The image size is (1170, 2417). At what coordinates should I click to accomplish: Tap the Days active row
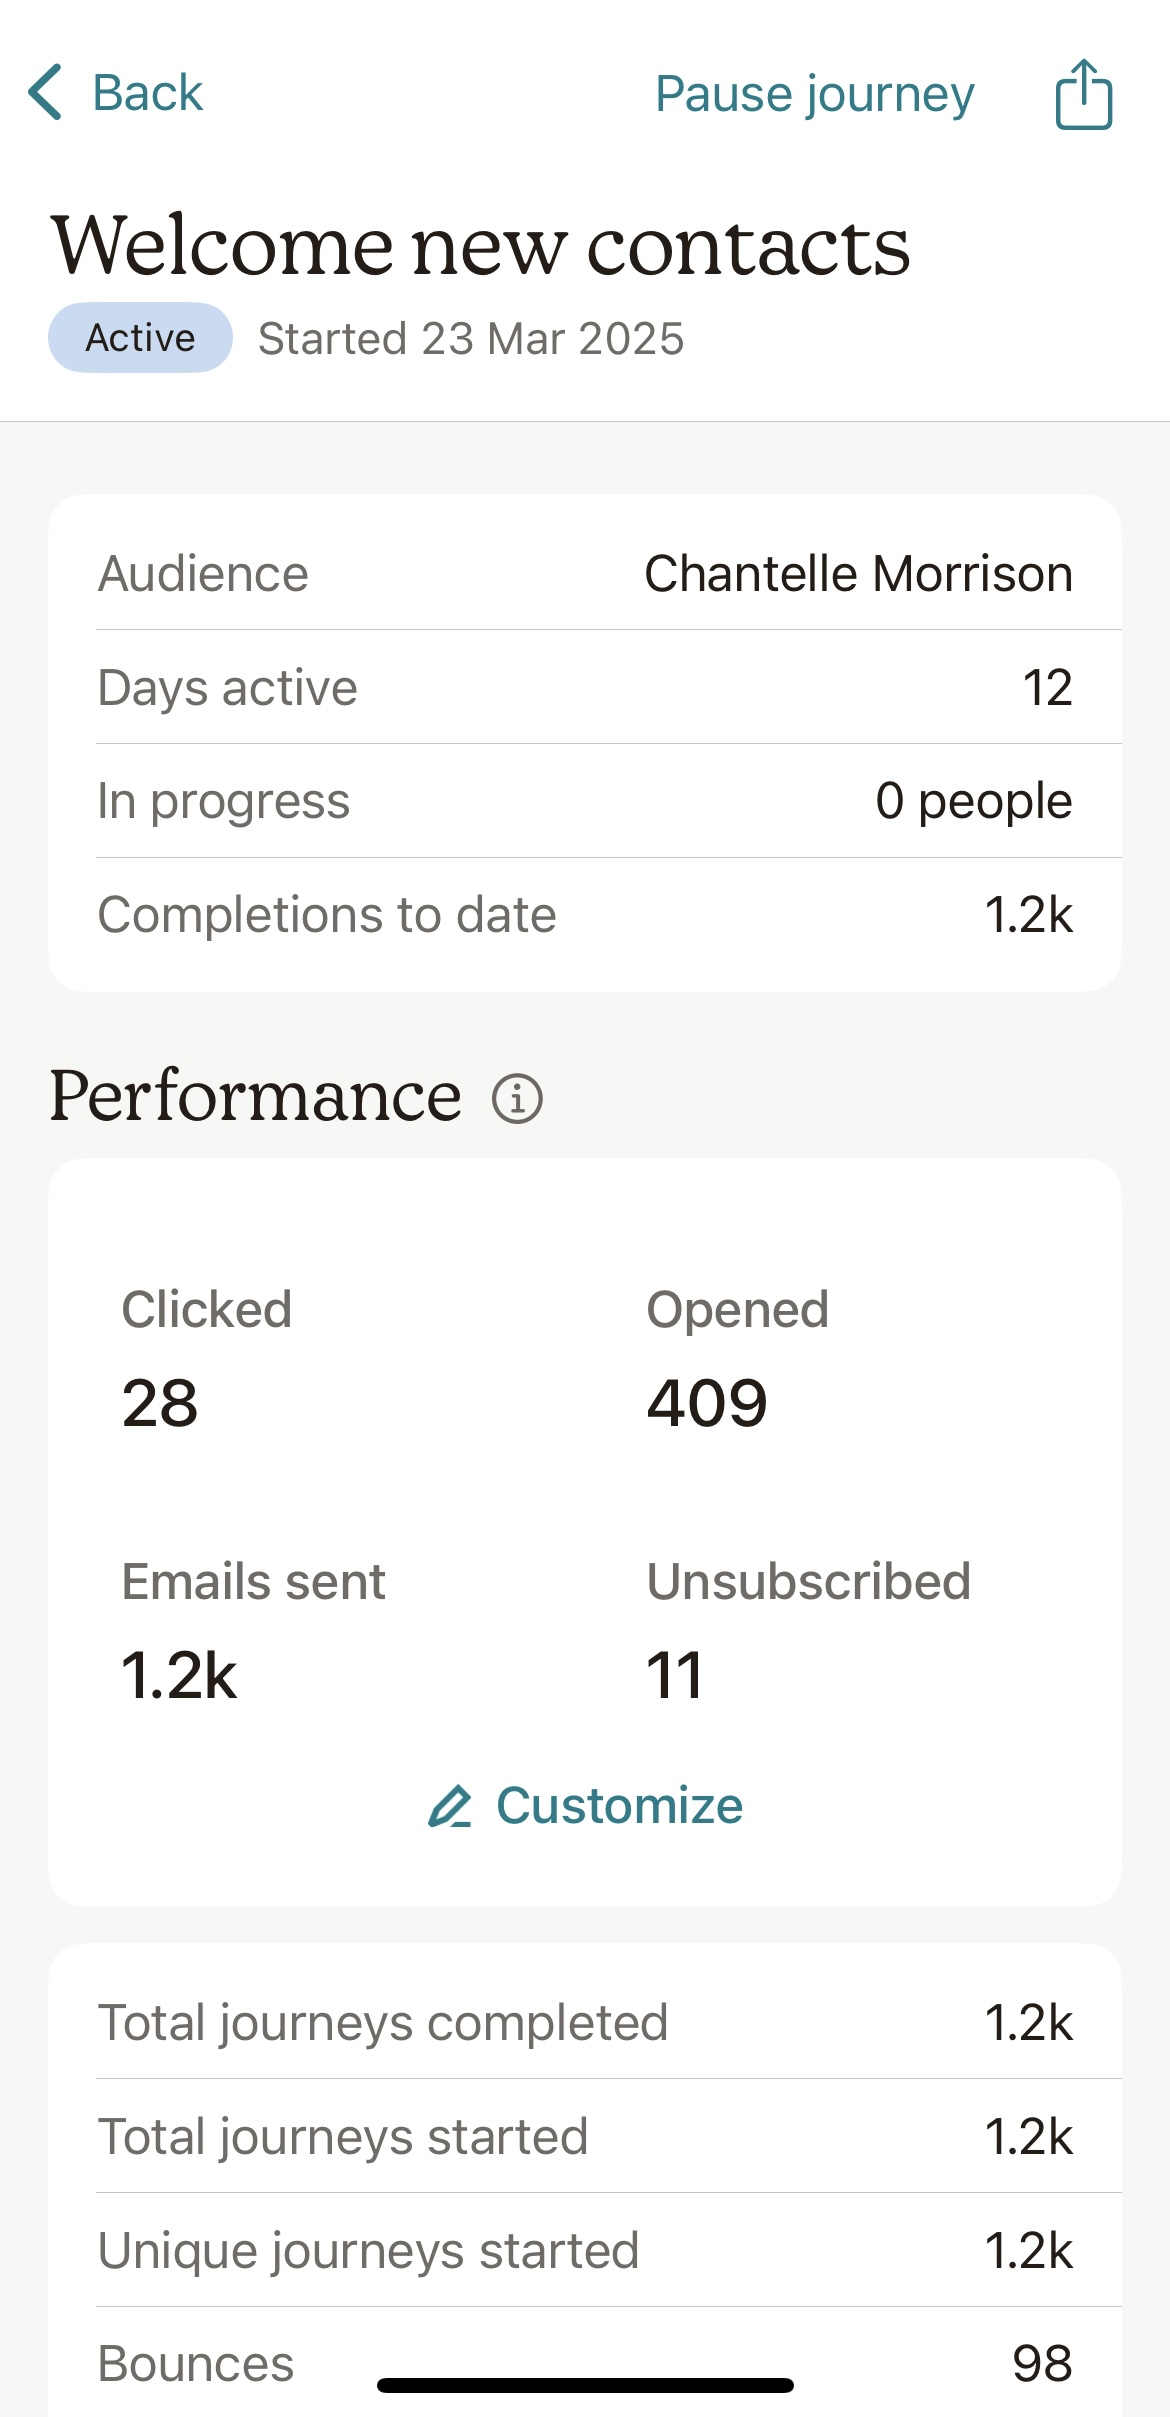(x=585, y=688)
